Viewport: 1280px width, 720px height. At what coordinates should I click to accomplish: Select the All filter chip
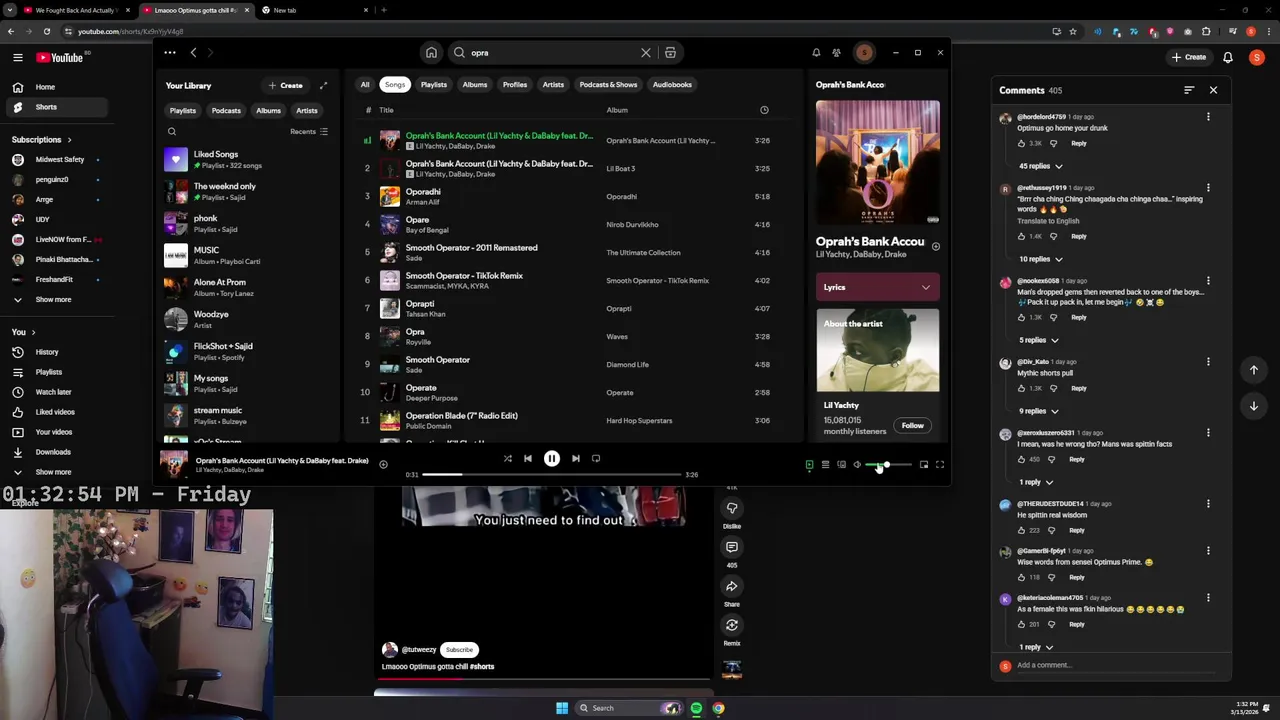point(365,85)
